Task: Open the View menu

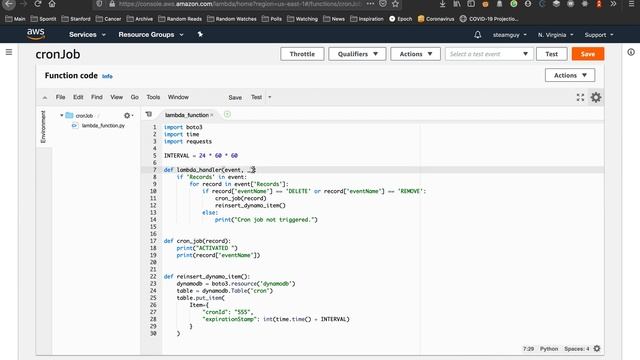Action: pyautogui.click(x=116, y=97)
